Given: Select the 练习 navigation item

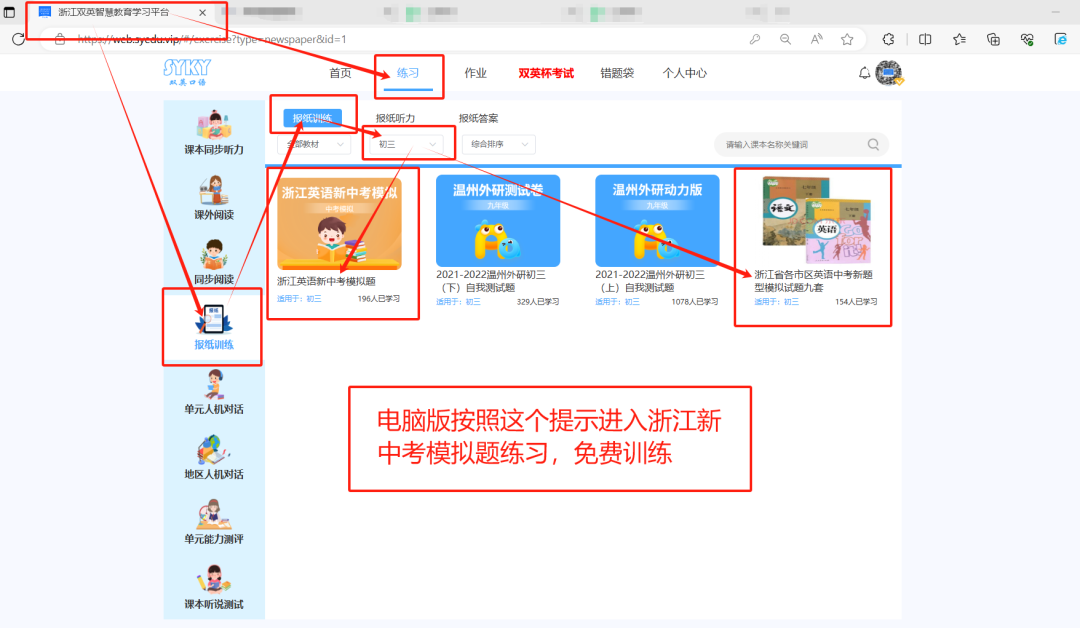Looking at the screenshot, I should pos(408,73).
